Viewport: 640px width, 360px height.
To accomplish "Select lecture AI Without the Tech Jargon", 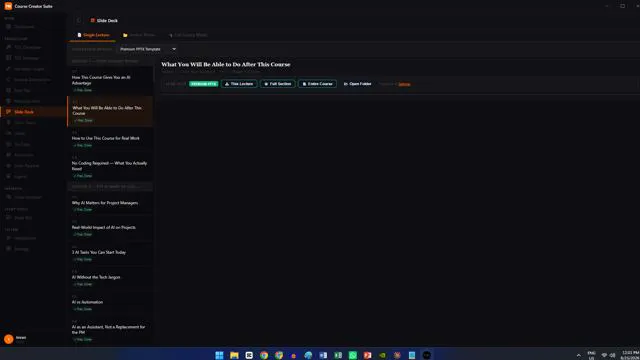I will 110,279.
